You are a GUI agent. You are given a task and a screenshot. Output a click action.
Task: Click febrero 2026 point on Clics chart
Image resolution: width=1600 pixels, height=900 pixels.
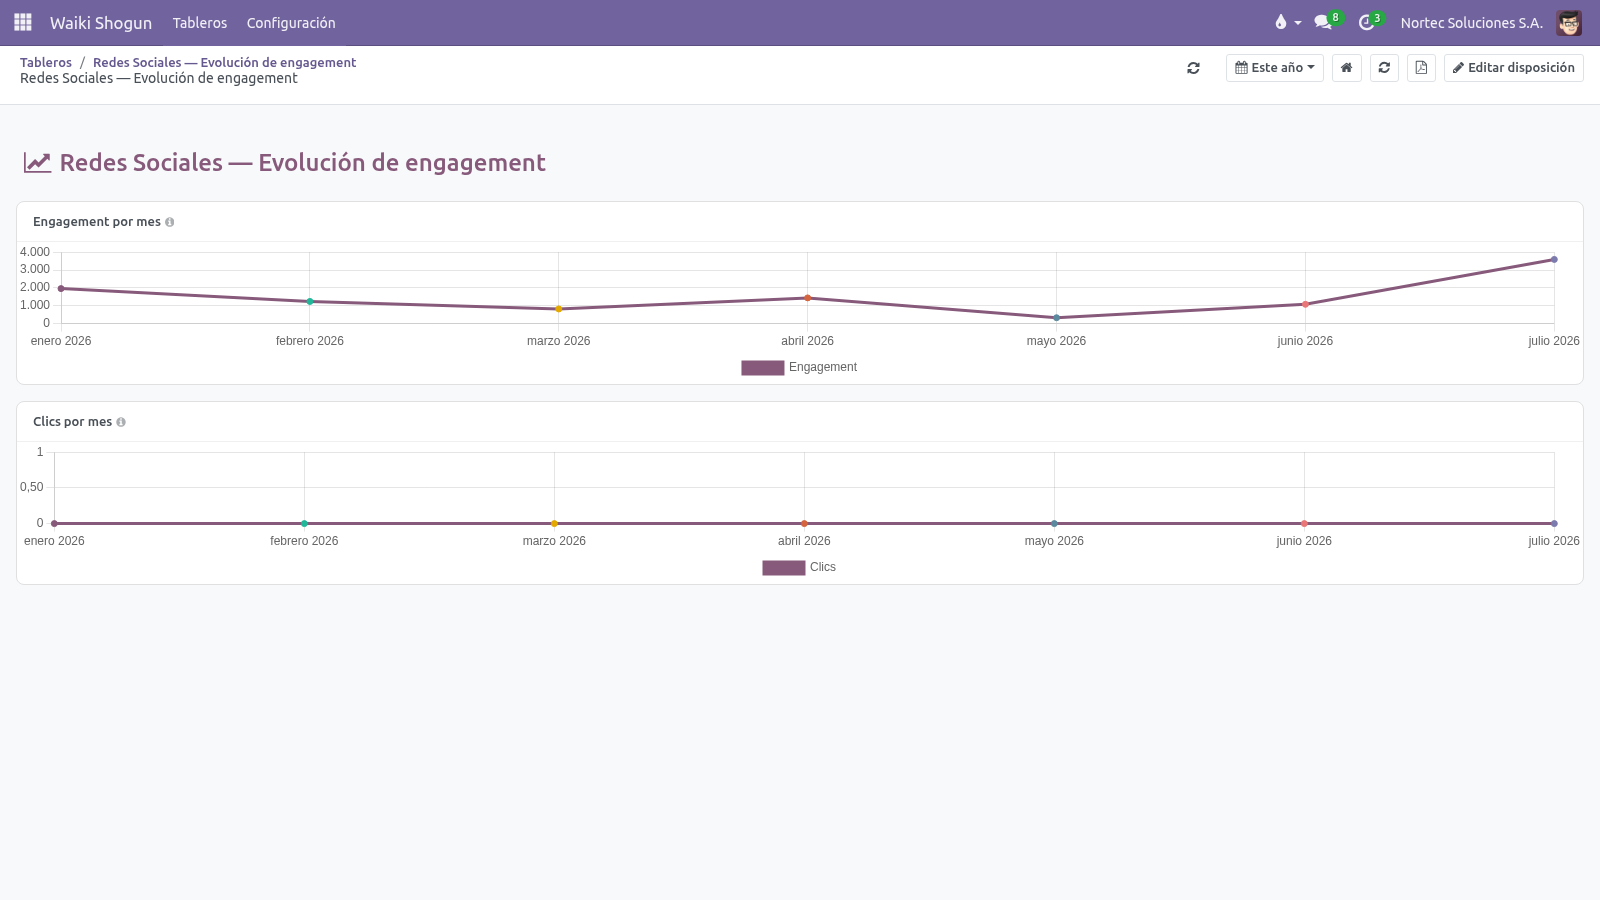click(304, 523)
